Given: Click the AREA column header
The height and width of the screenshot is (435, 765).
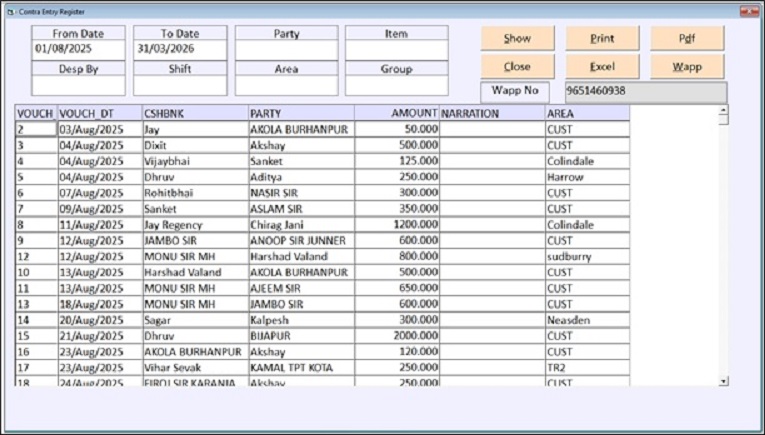Looking at the screenshot, I should [587, 113].
